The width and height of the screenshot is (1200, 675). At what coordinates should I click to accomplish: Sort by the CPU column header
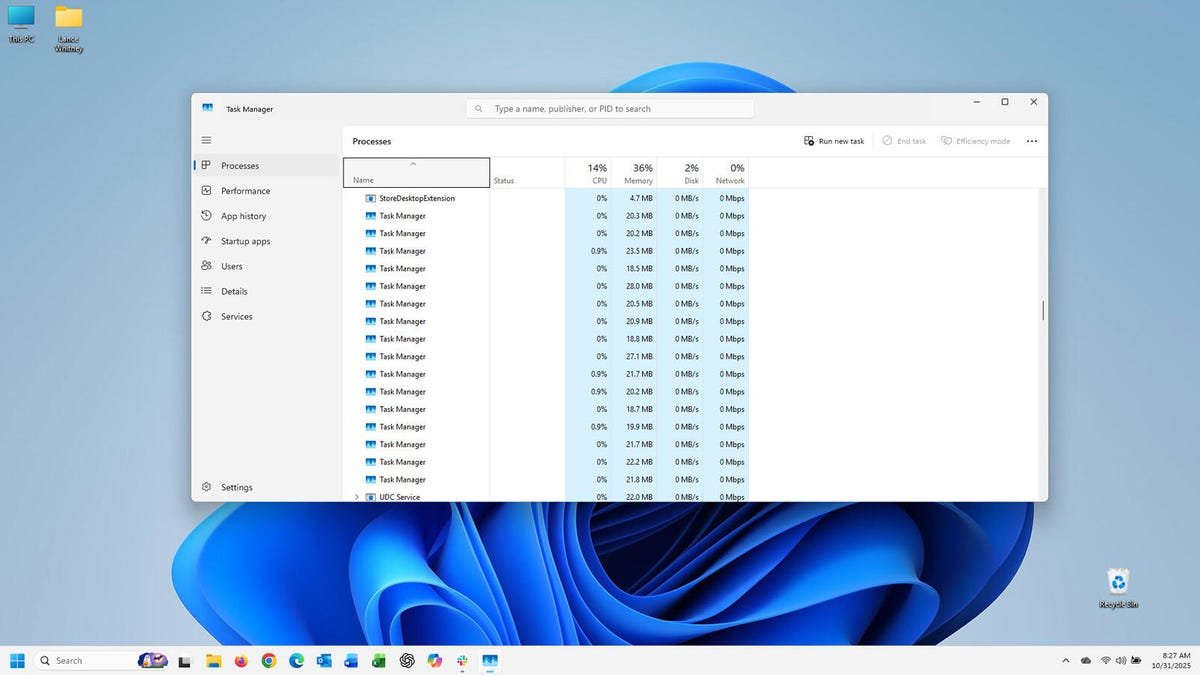(x=597, y=173)
